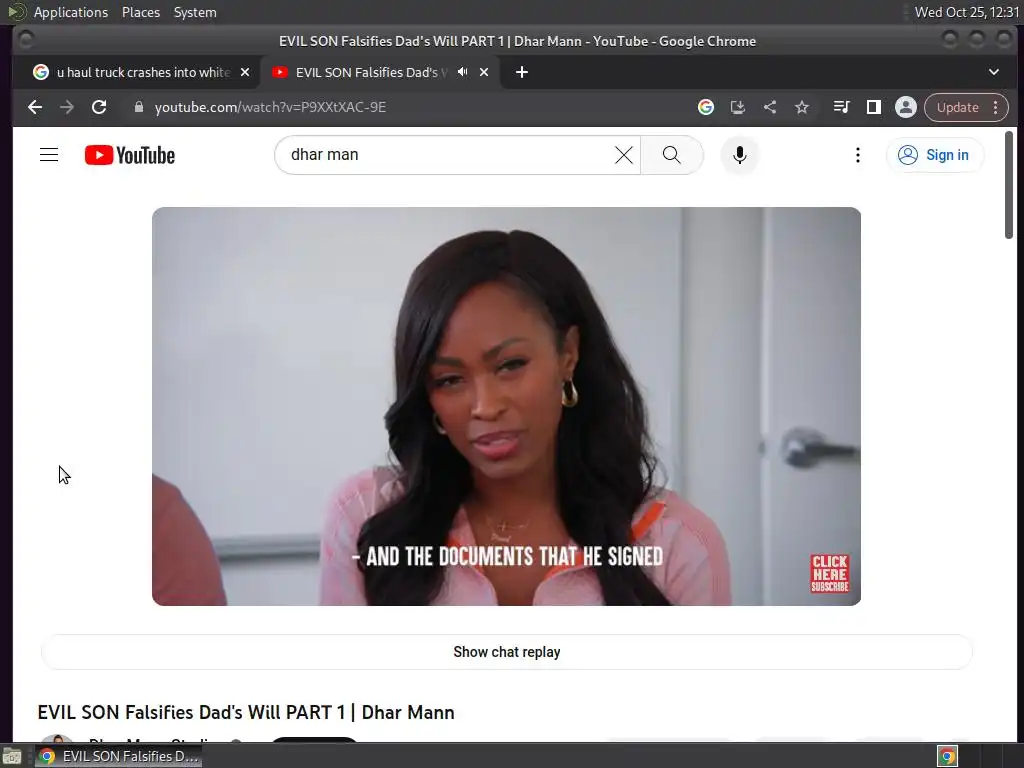Pause the video by clicking player
The width and height of the screenshot is (1024, 768).
click(x=506, y=406)
